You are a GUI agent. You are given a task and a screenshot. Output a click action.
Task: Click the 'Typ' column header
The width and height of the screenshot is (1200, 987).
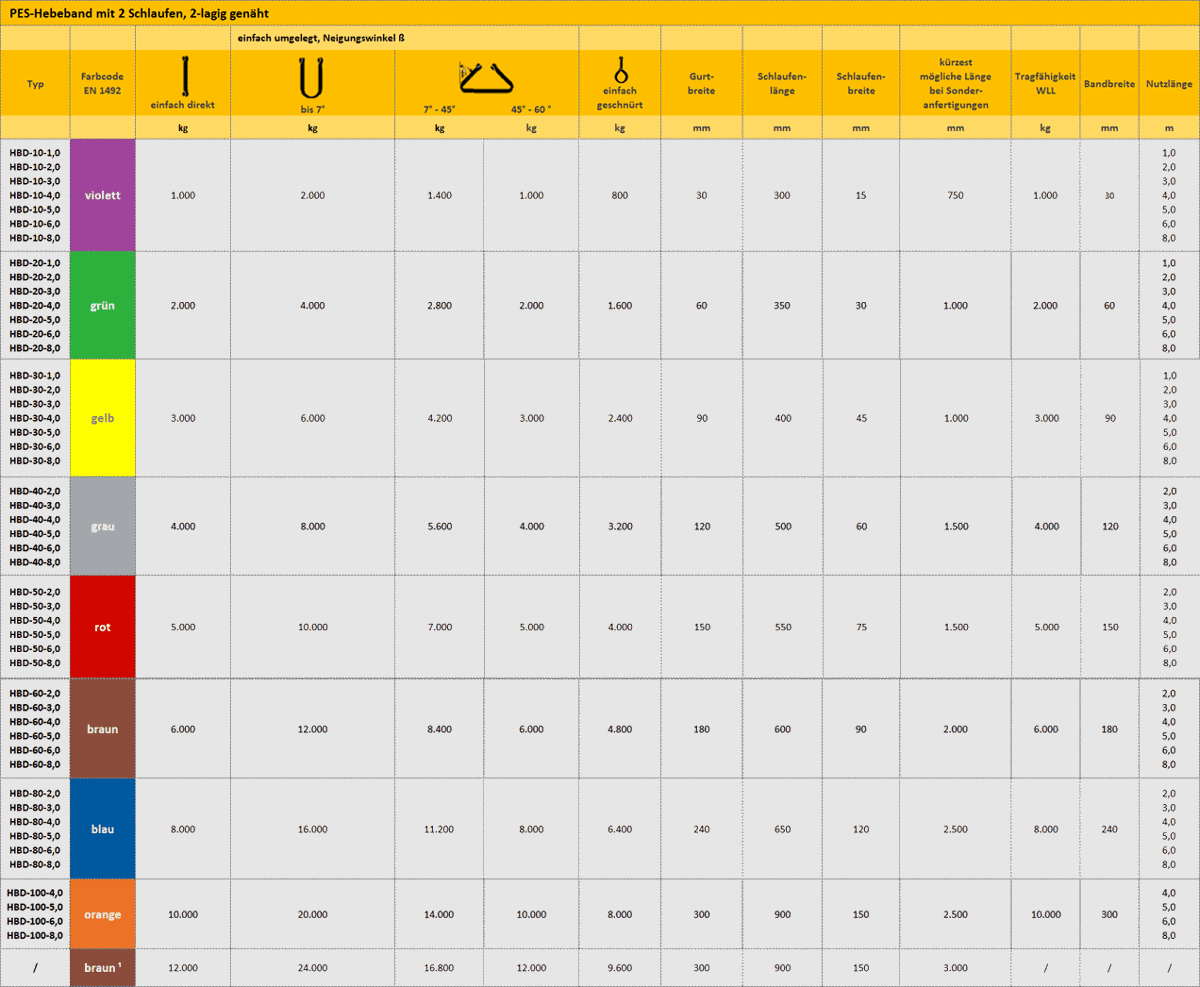(x=35, y=84)
